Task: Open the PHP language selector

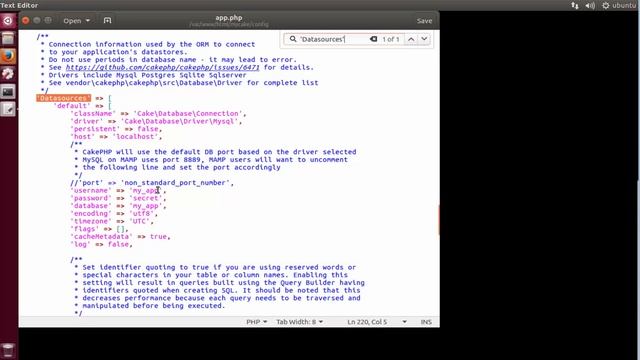Action: [256, 322]
